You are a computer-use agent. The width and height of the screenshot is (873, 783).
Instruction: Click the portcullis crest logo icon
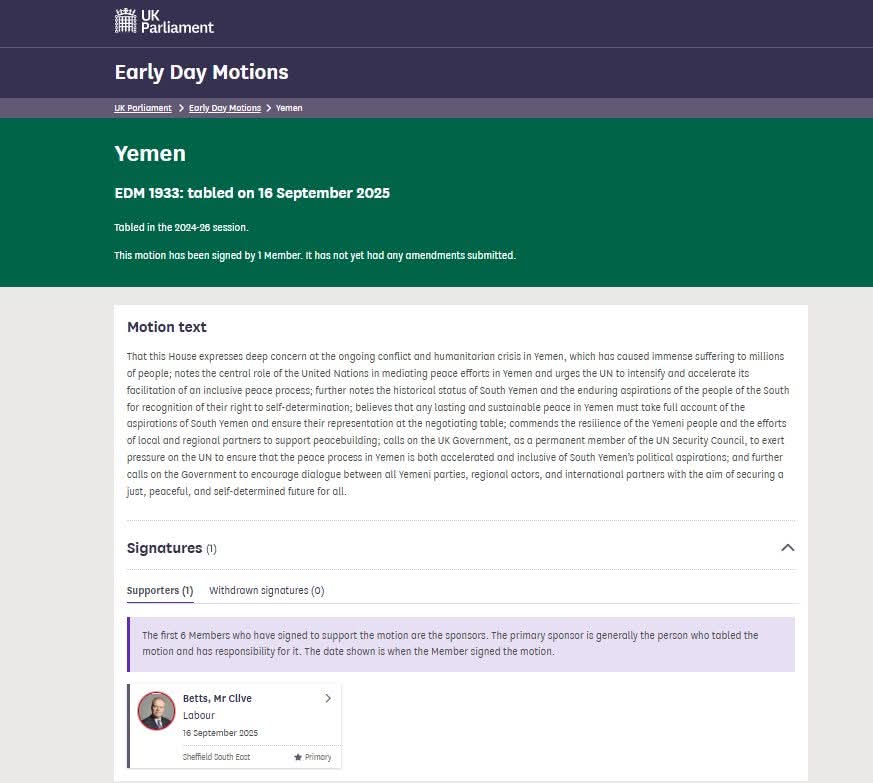[125, 21]
